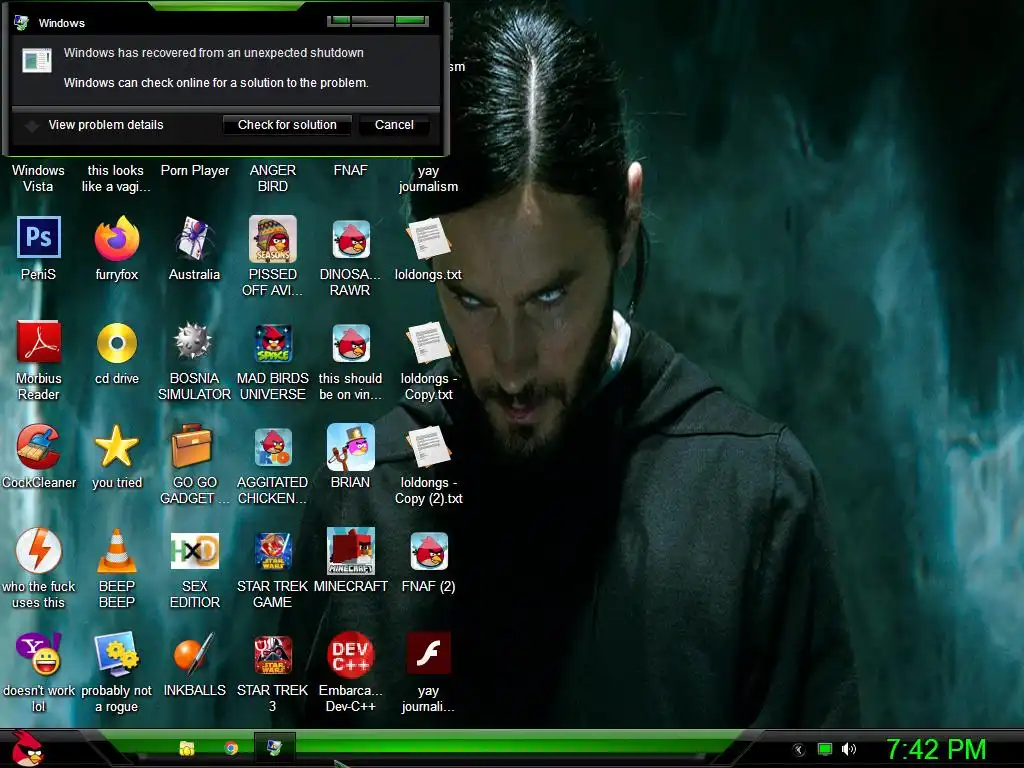The height and width of the screenshot is (768, 1024).
Task: Click the green network tray icon
Action: pyautogui.click(x=825, y=749)
